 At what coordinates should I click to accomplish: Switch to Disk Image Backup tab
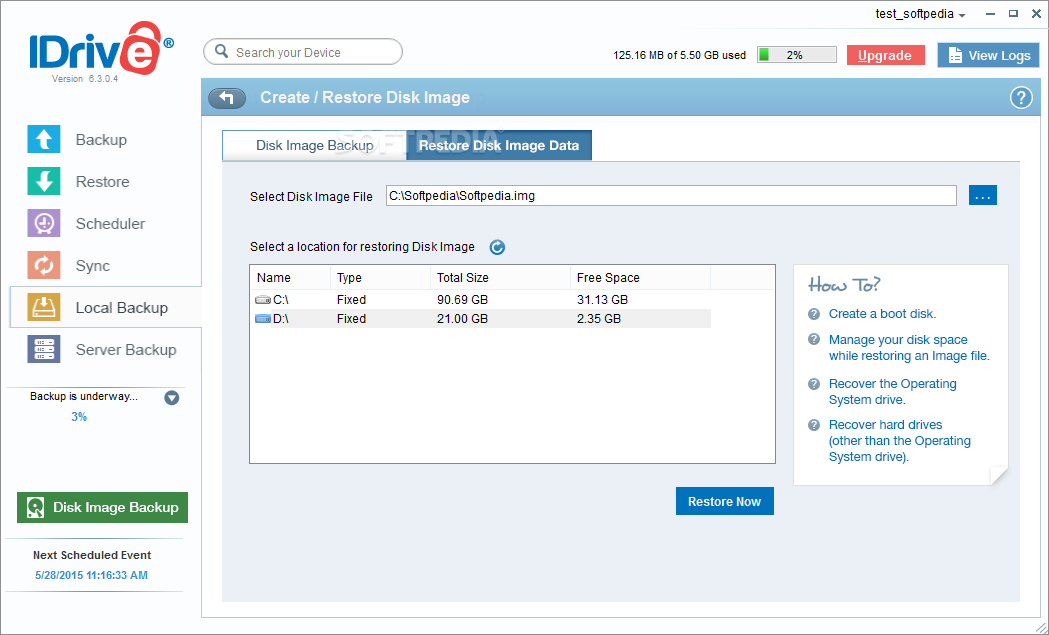tap(314, 145)
